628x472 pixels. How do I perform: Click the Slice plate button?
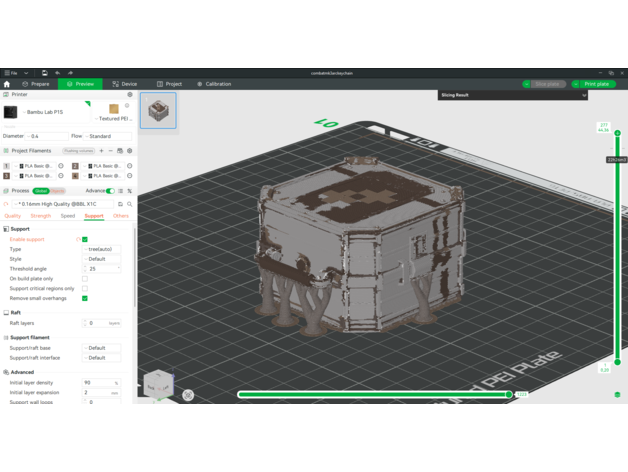547,84
